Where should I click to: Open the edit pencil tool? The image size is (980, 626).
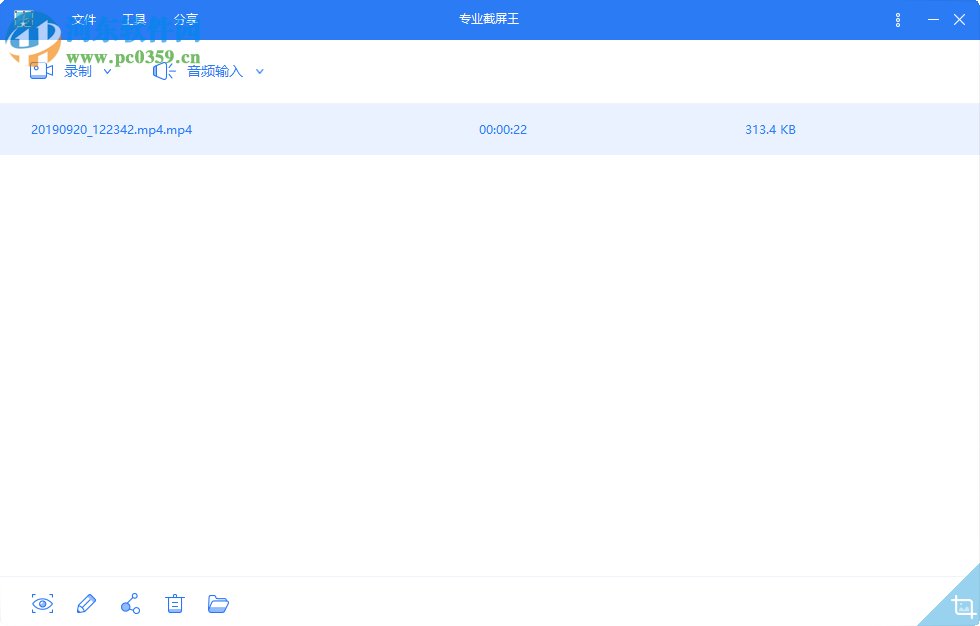pyautogui.click(x=86, y=604)
